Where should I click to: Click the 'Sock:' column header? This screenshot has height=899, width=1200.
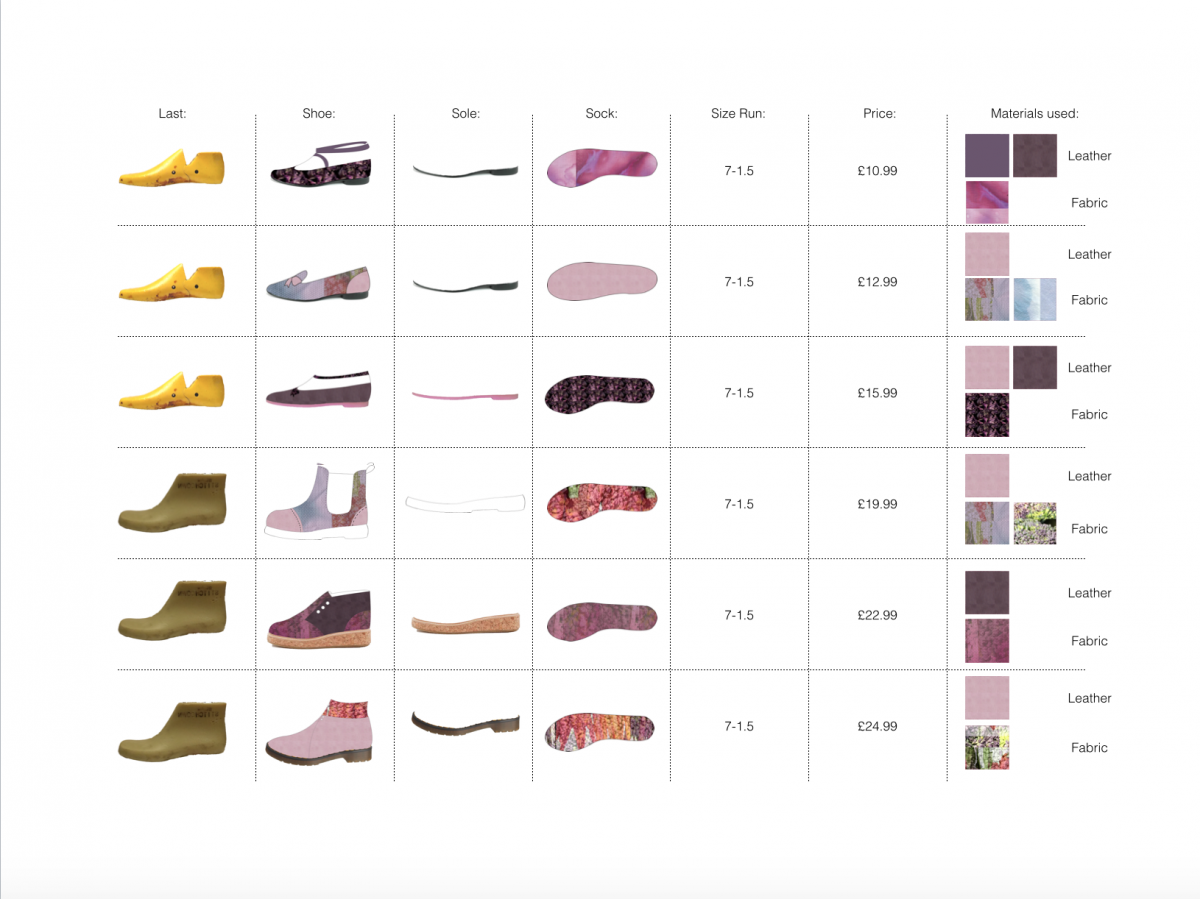click(x=602, y=114)
